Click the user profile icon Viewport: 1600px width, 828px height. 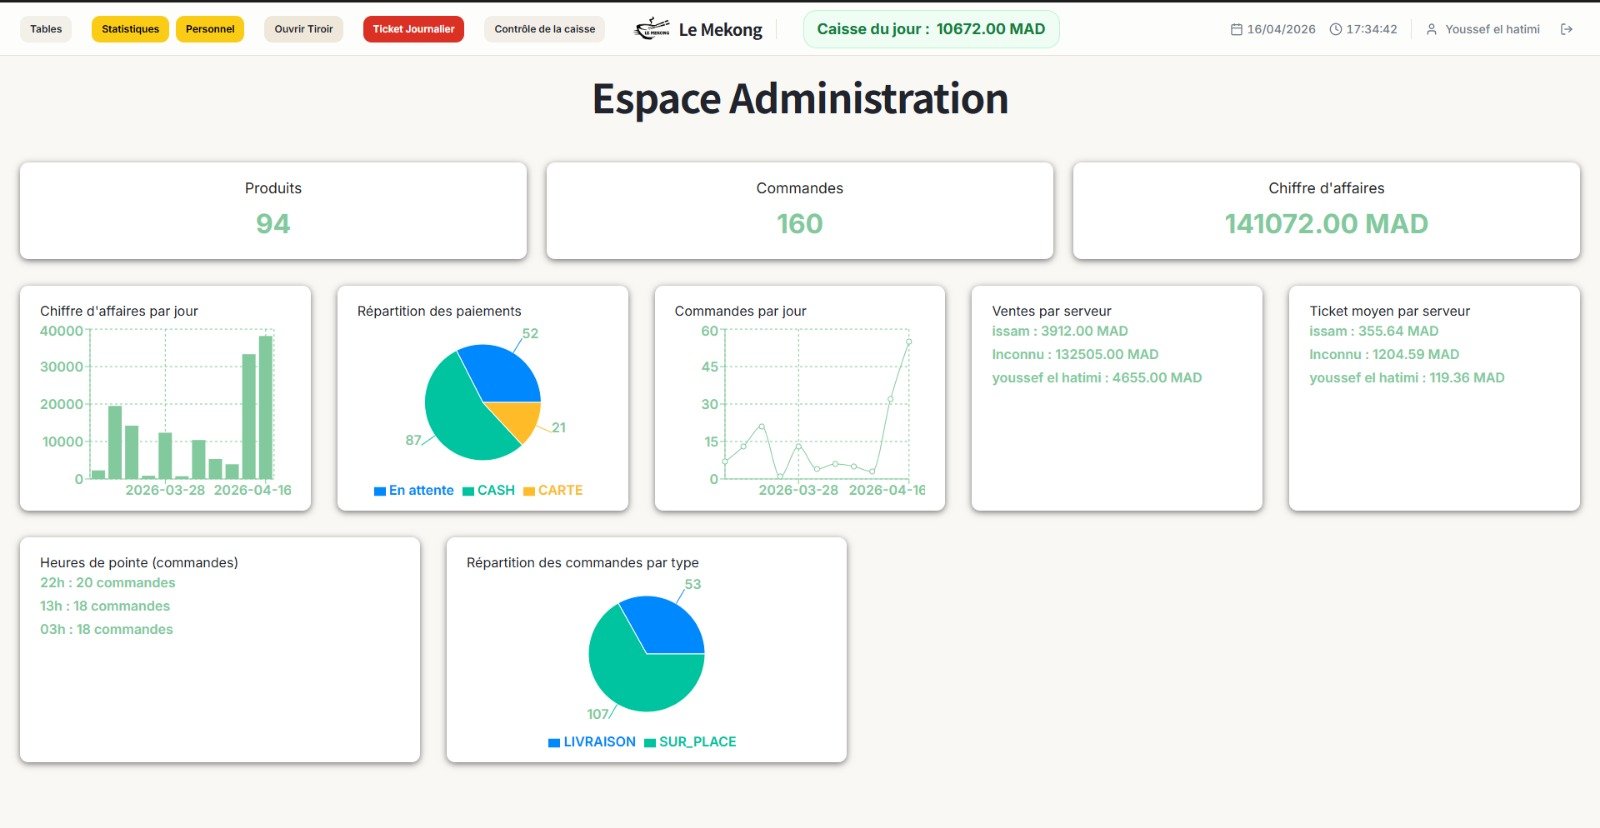(1431, 29)
